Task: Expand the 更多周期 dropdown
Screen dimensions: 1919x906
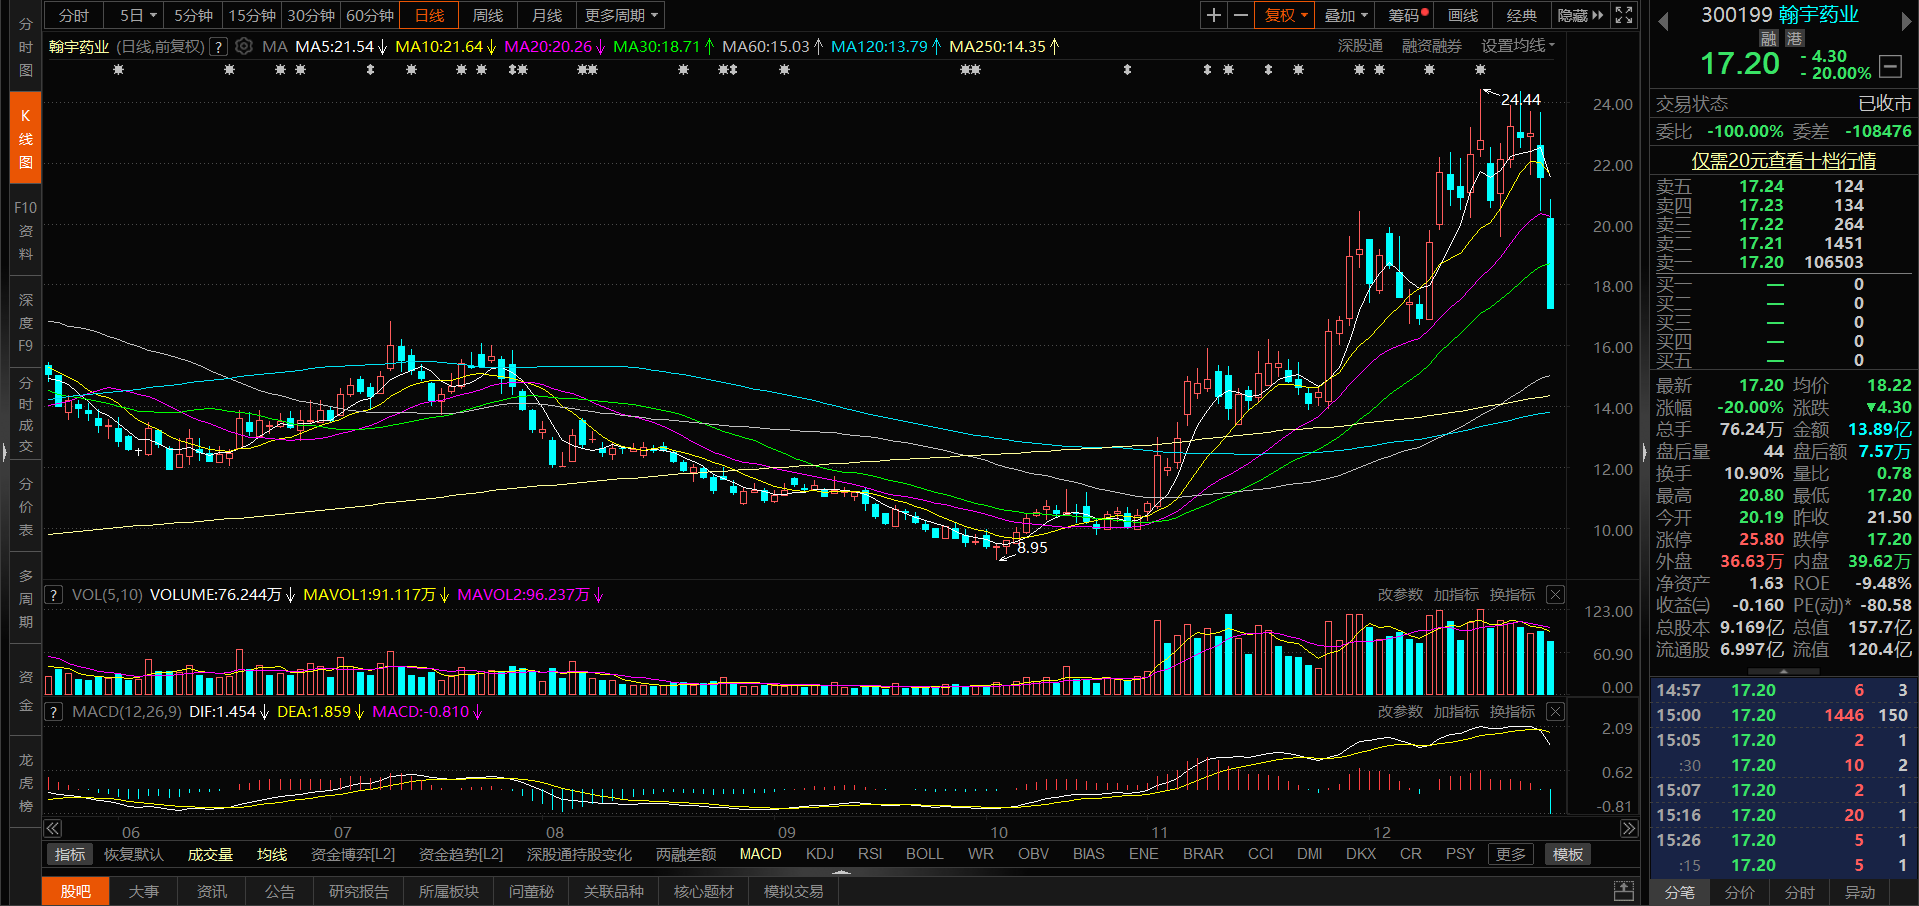Action: (x=621, y=15)
